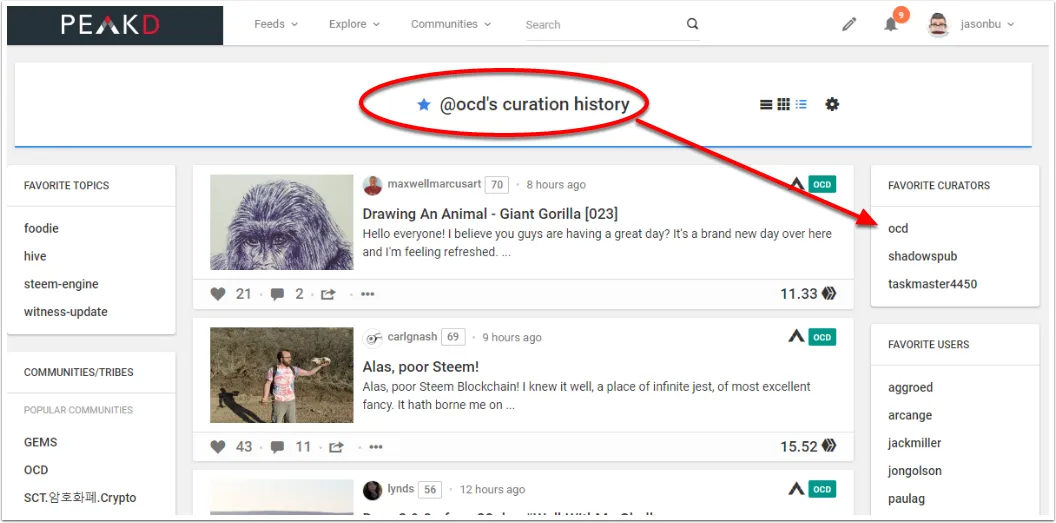Screen dimensions: 1056x523
Task: Toggle the blue favorite star for ocd
Action: [x=424, y=104]
